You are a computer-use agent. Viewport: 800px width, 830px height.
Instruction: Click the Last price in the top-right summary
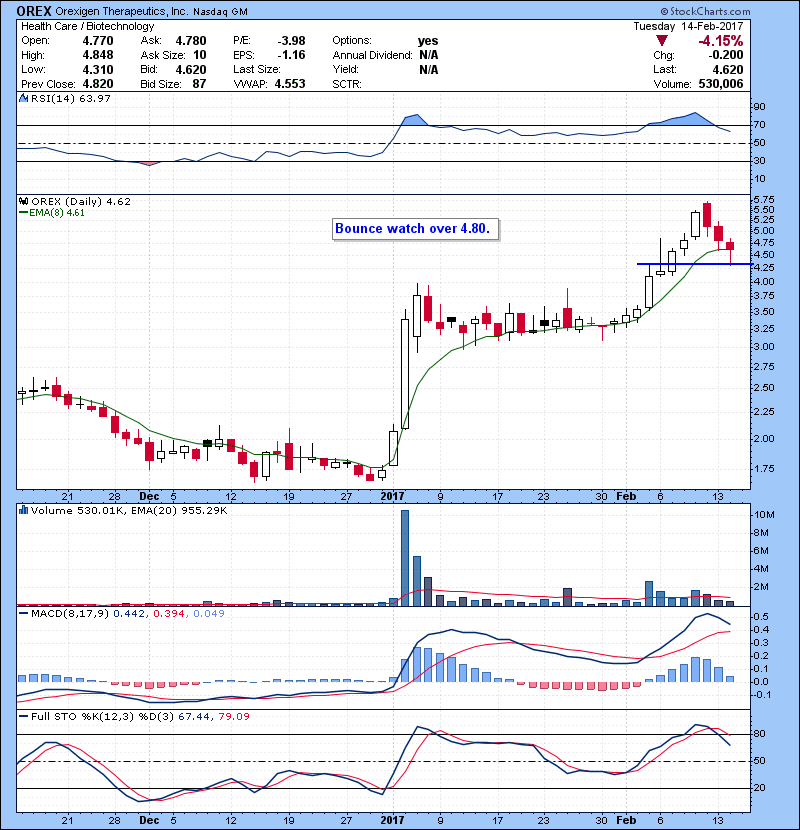coord(728,69)
